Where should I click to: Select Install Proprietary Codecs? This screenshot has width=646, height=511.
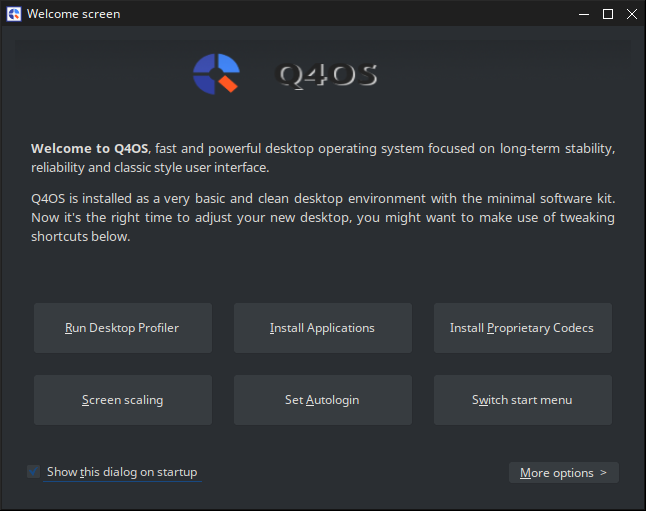522,328
